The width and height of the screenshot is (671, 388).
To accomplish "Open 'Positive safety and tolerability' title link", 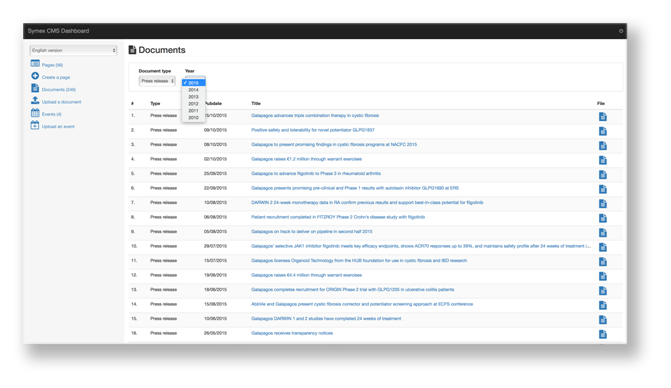I will click(313, 130).
